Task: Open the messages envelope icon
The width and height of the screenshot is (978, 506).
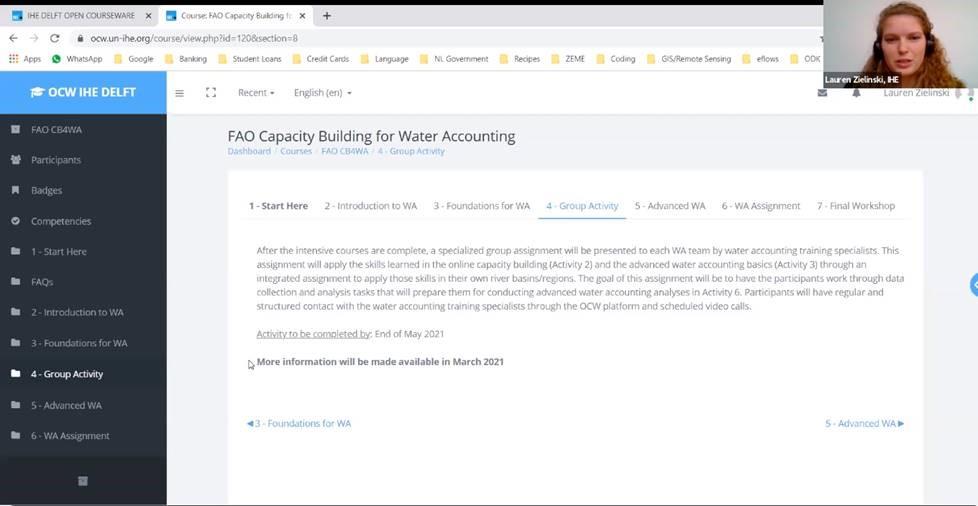Action: (x=822, y=93)
